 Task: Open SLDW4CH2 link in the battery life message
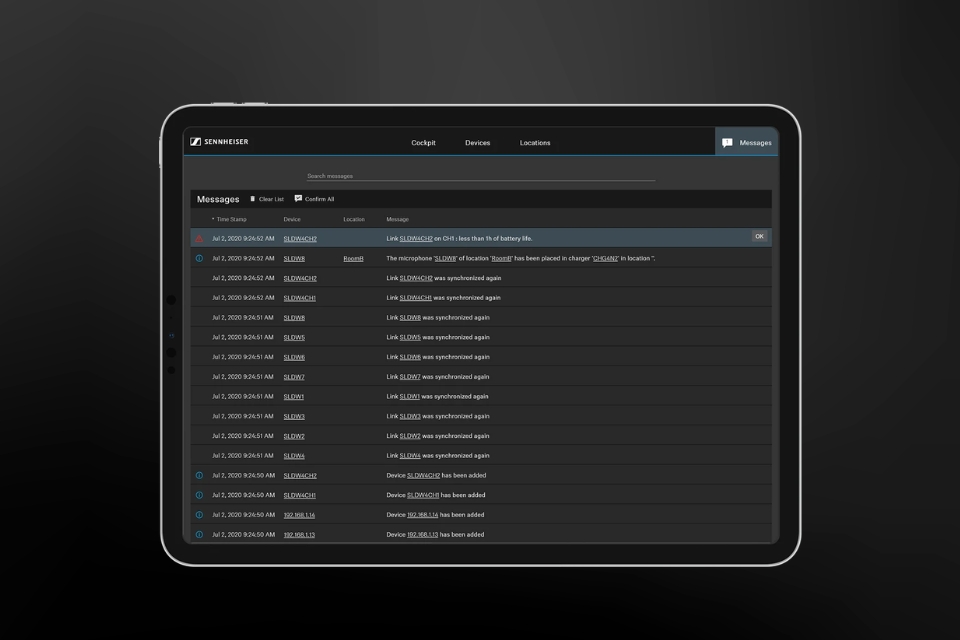416,239
